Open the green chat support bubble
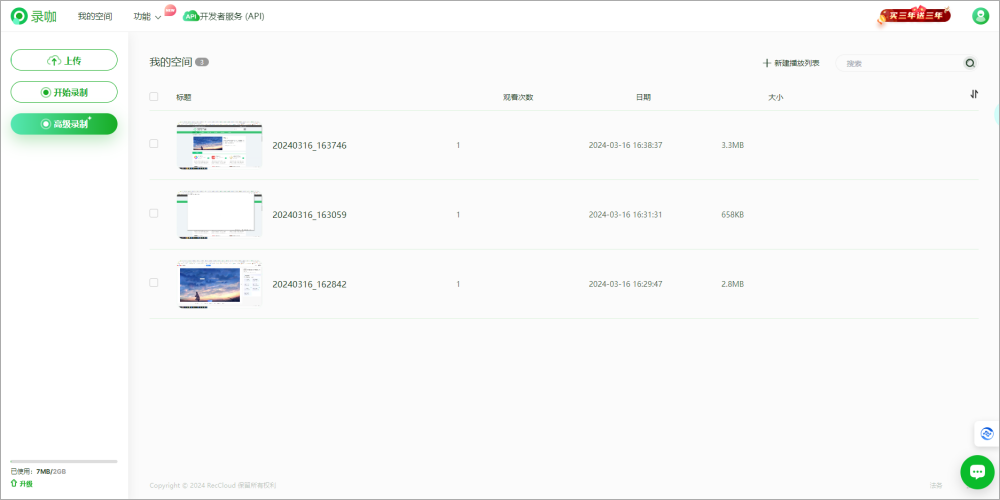 point(977,472)
